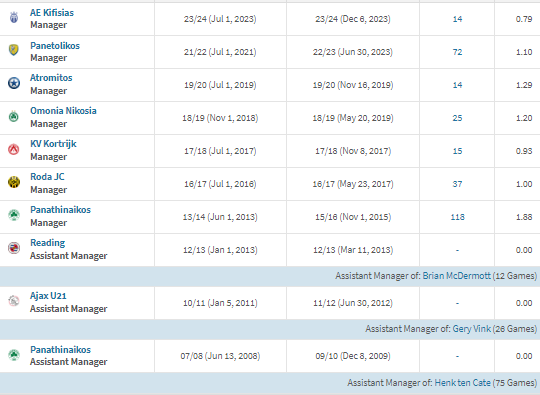Click the 118 matches count for Panathinaikos
This screenshot has width=540, height=395.
pos(457,217)
